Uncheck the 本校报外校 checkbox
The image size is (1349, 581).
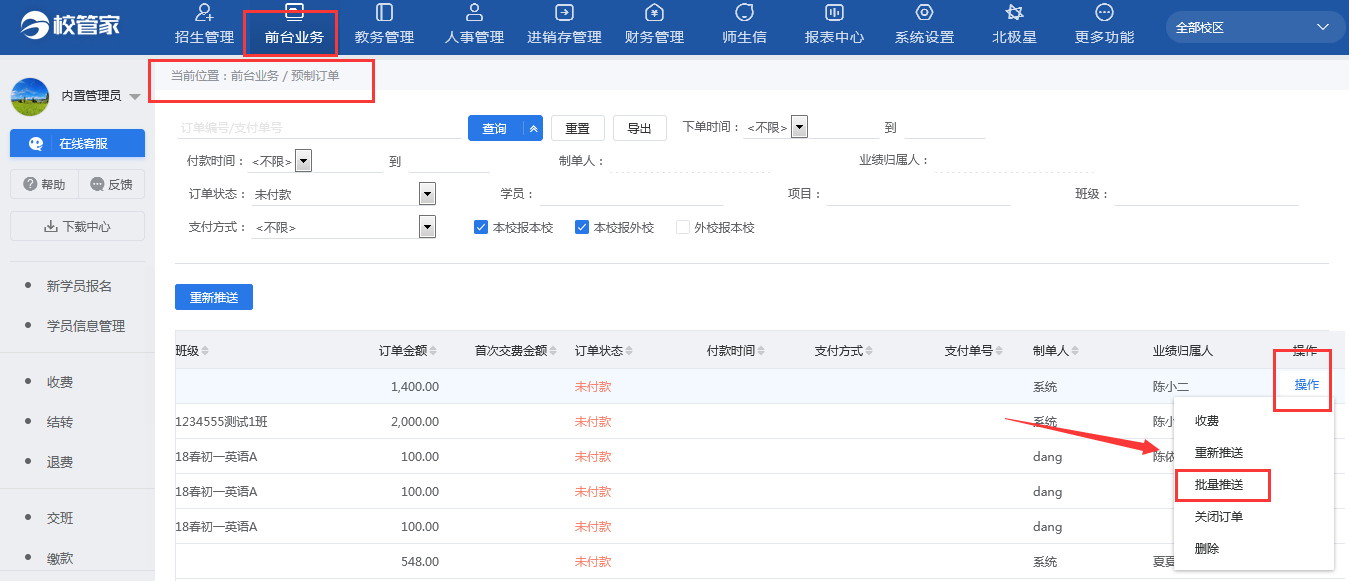[582, 227]
